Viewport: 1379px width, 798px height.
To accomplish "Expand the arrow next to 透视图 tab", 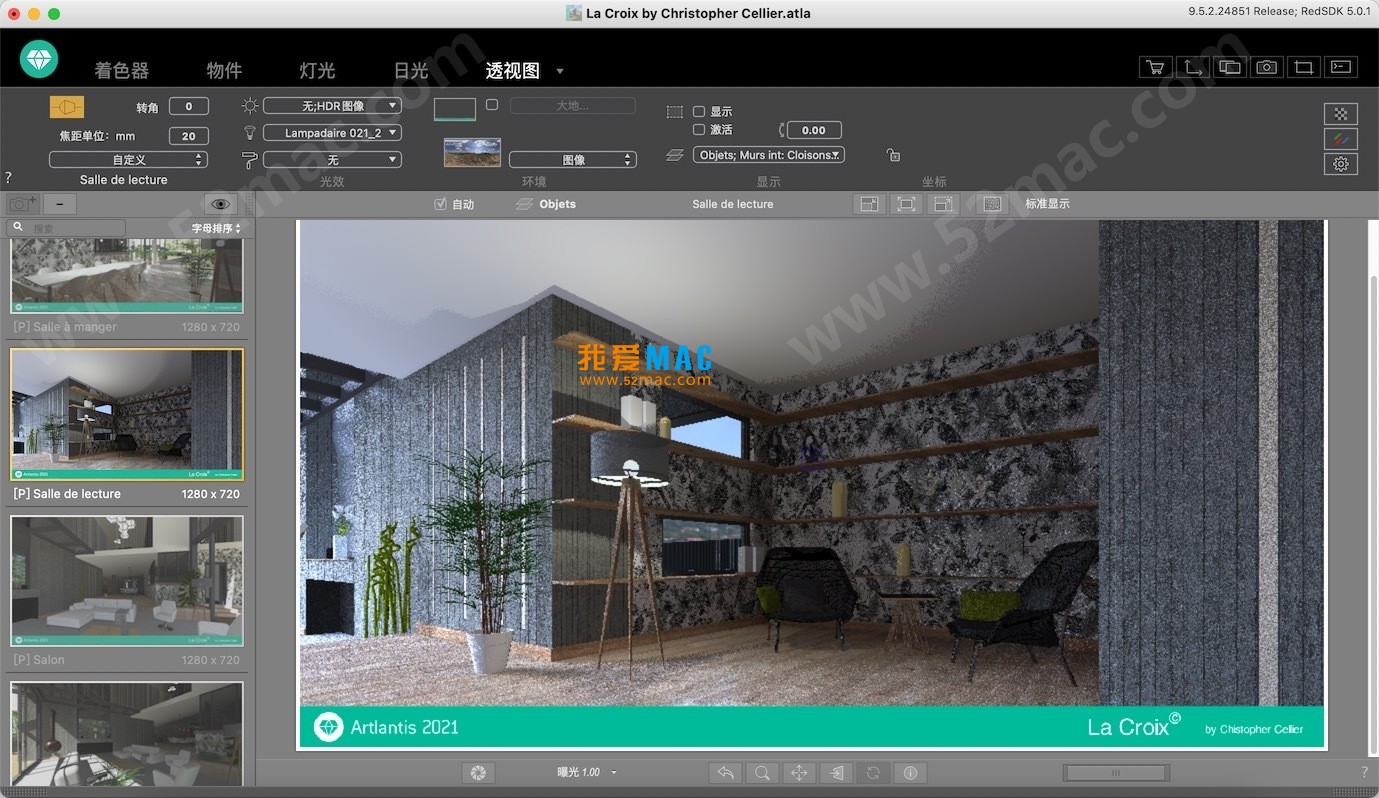I will coord(560,71).
